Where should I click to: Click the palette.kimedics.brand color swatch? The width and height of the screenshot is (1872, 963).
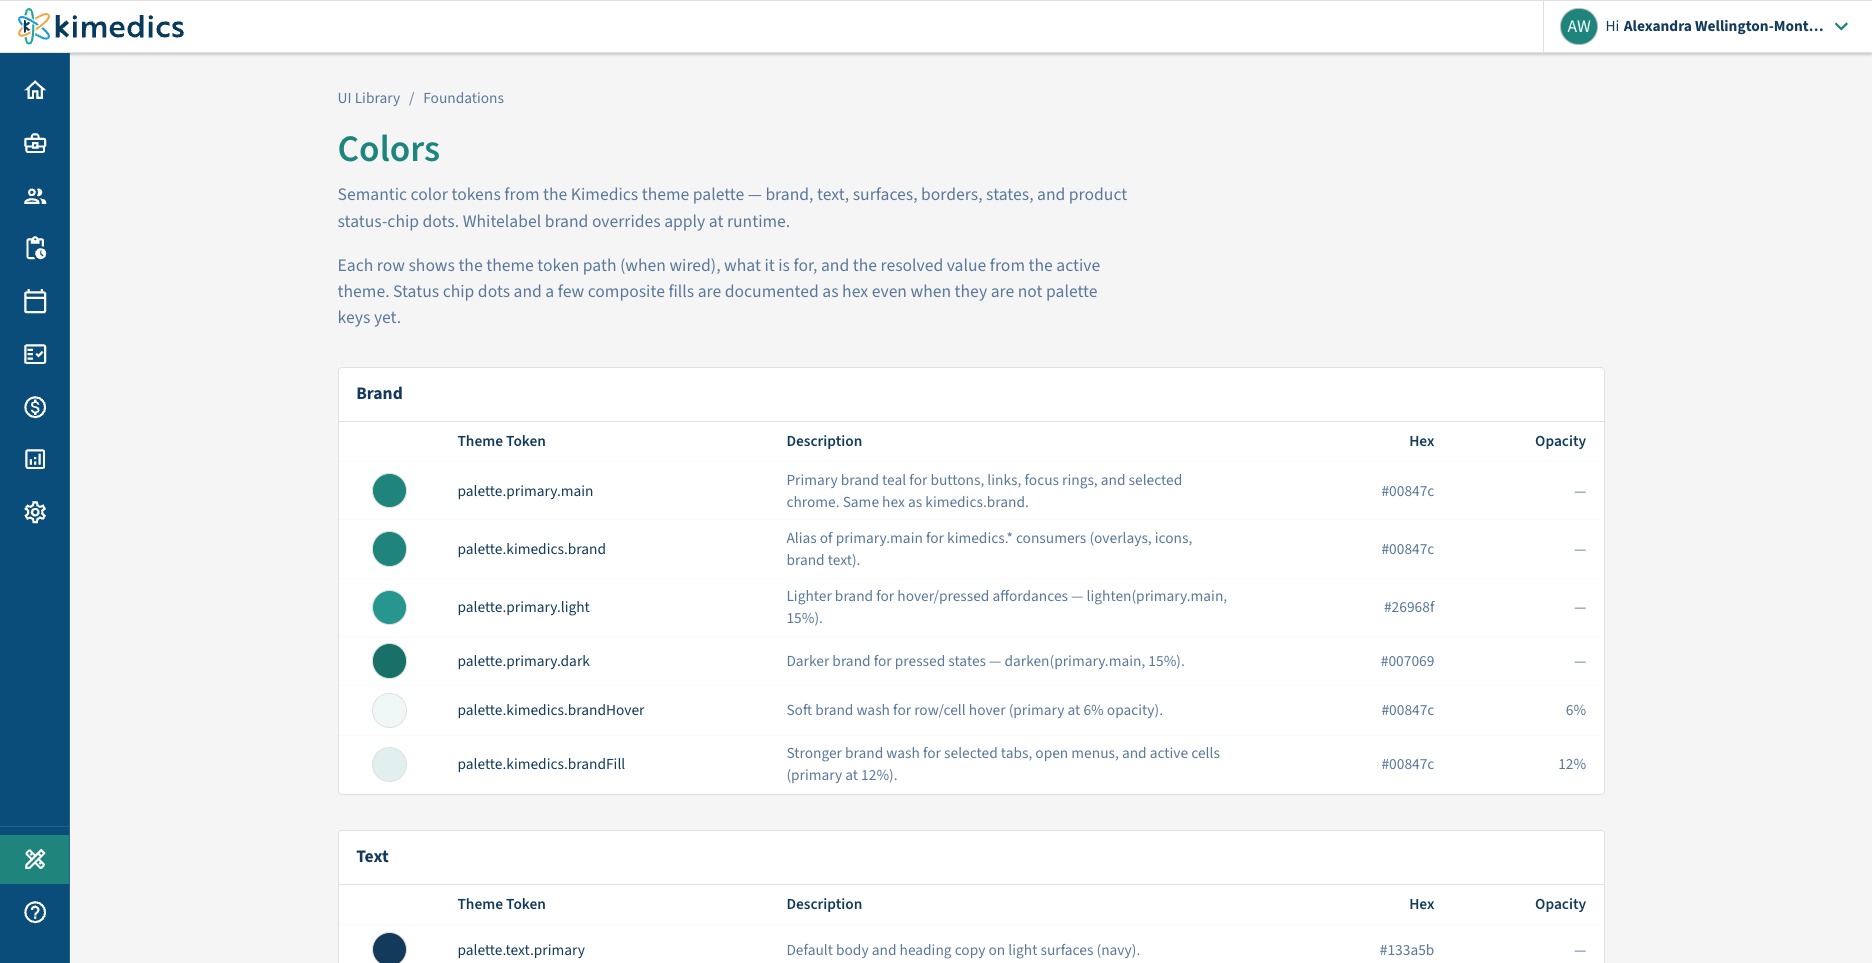[389, 549]
